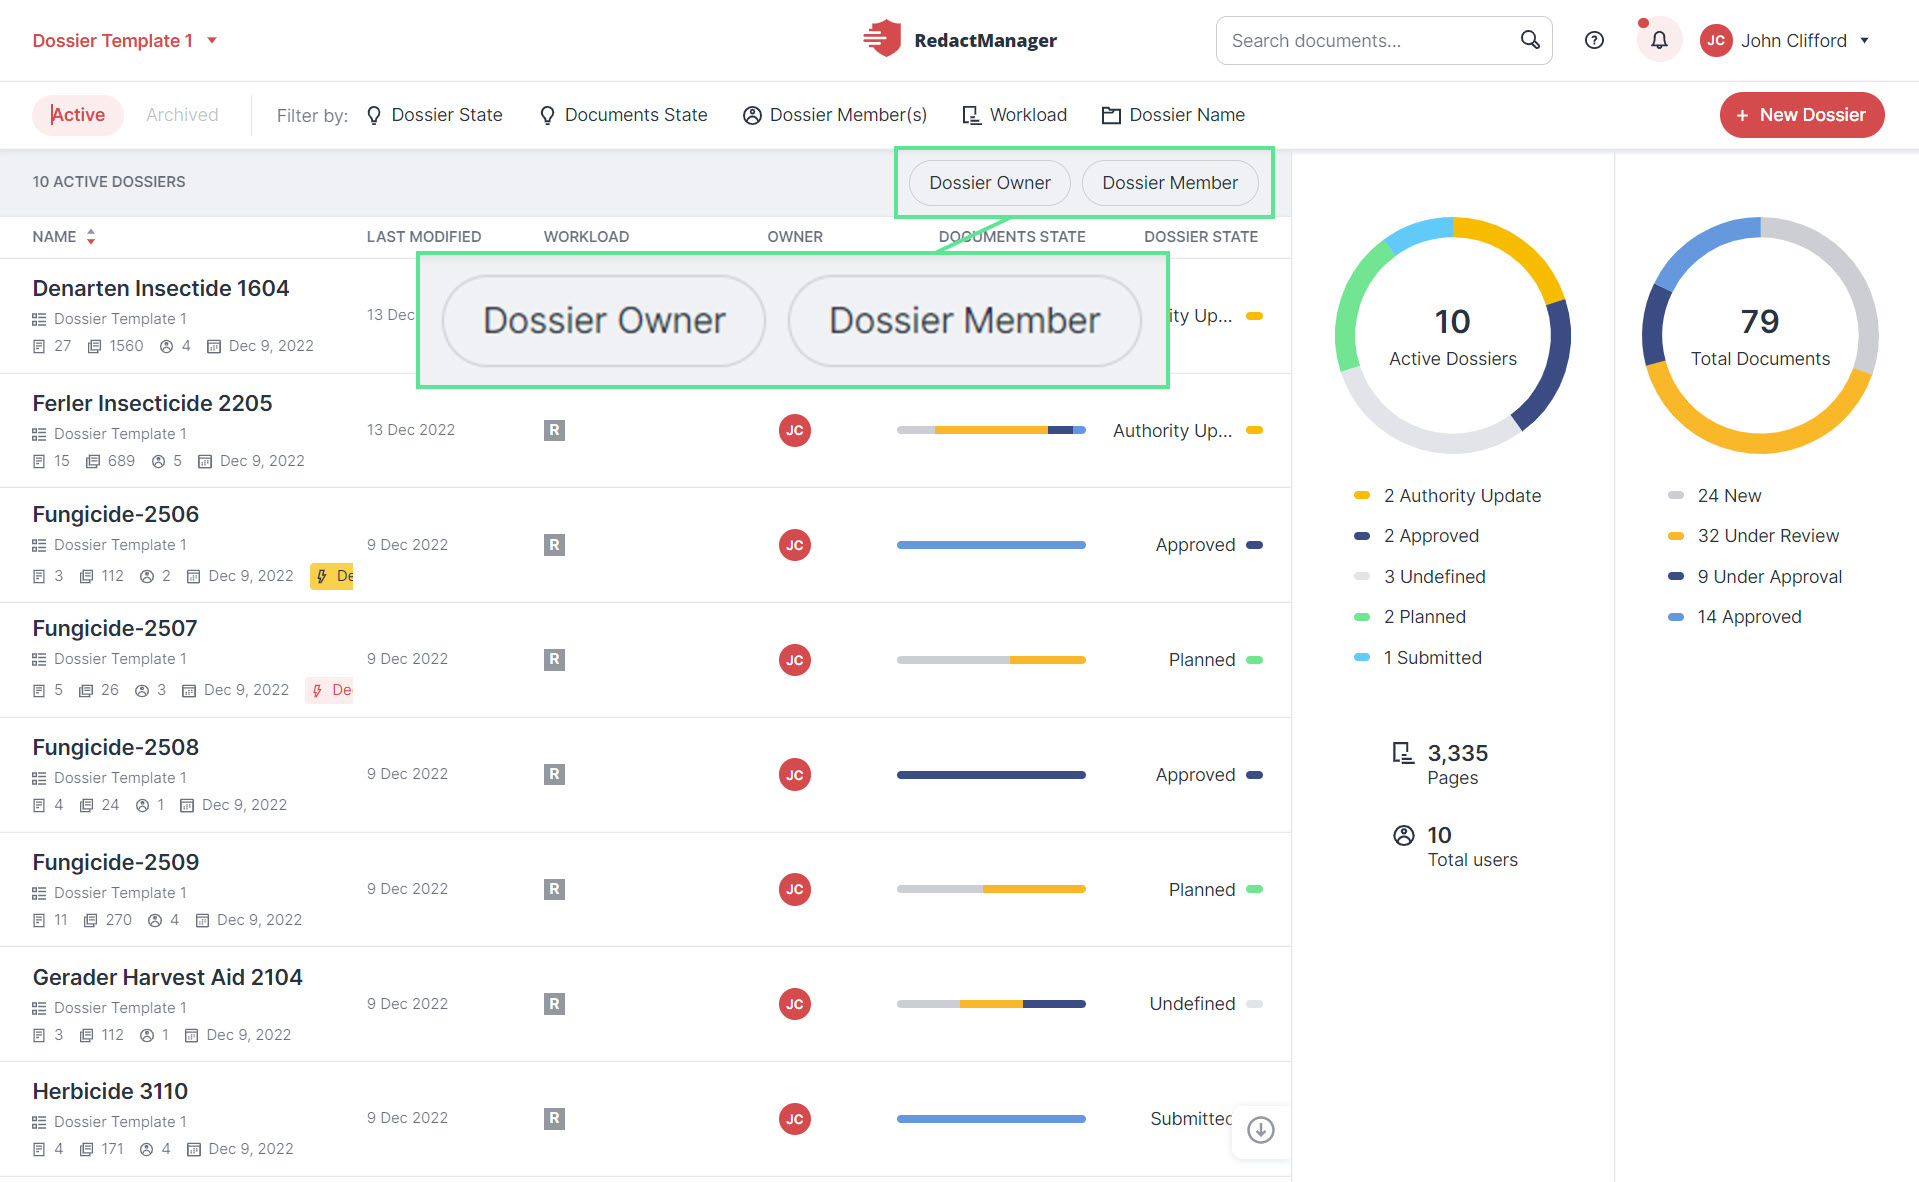Screen dimensions: 1919x1182
Task: Open the Fungicide-2506 dossier
Action: coord(116,514)
